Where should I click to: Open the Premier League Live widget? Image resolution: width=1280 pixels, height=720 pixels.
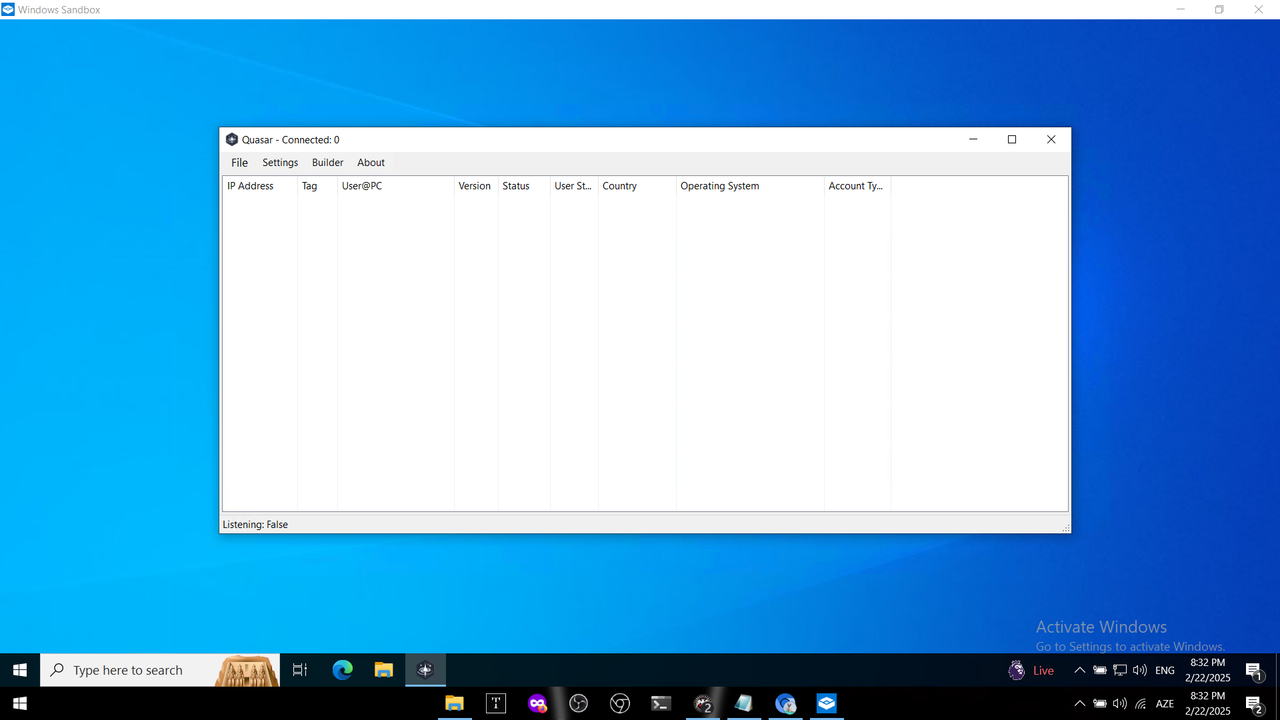point(1031,670)
